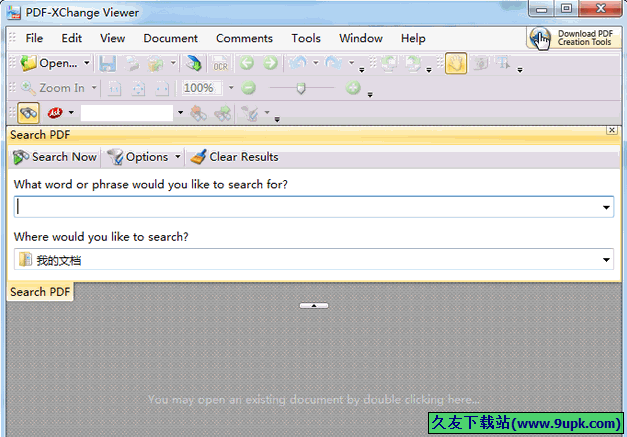627x437 pixels.
Task: Click the Fit Page icon
Action: pos(138,88)
